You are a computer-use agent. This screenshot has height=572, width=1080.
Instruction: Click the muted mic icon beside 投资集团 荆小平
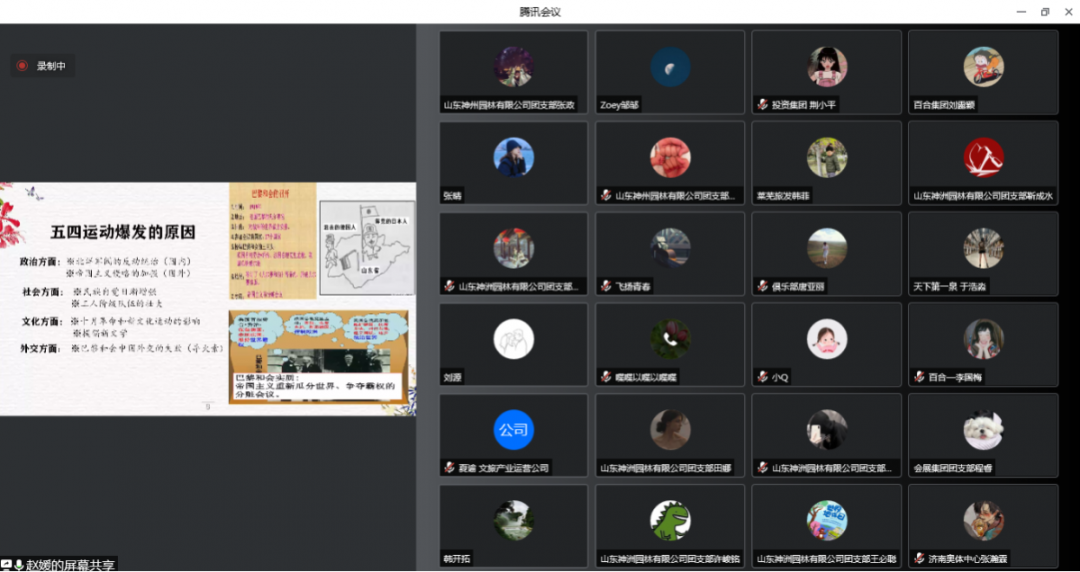coord(762,104)
